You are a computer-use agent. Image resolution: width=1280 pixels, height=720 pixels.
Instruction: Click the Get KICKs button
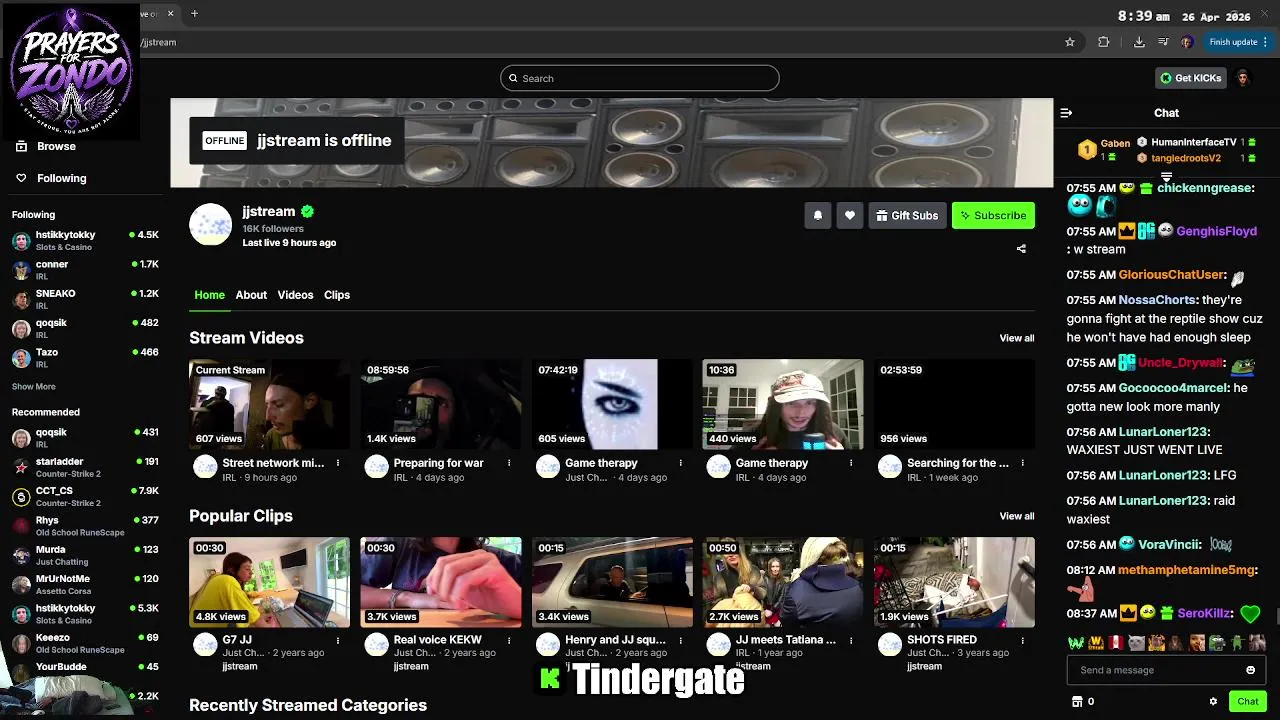click(x=1190, y=78)
